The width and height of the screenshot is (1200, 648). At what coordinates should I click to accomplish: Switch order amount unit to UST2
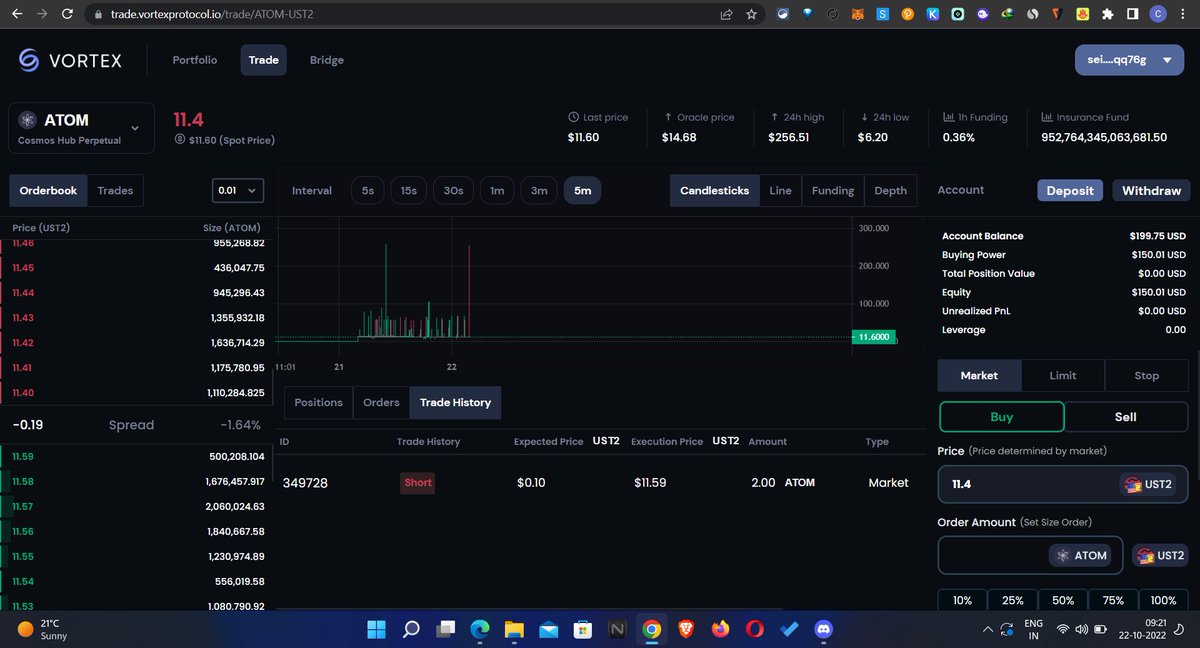coord(1160,555)
